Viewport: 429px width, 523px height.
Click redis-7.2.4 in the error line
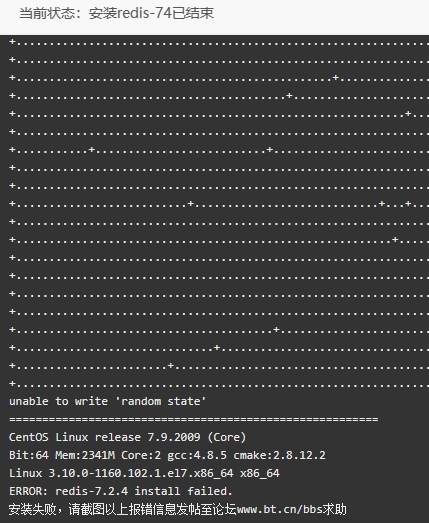[91, 491]
